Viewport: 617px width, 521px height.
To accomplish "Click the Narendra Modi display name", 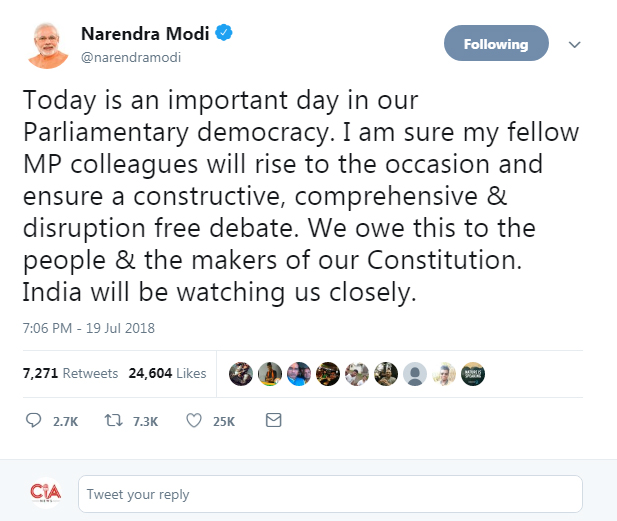I will (145, 33).
